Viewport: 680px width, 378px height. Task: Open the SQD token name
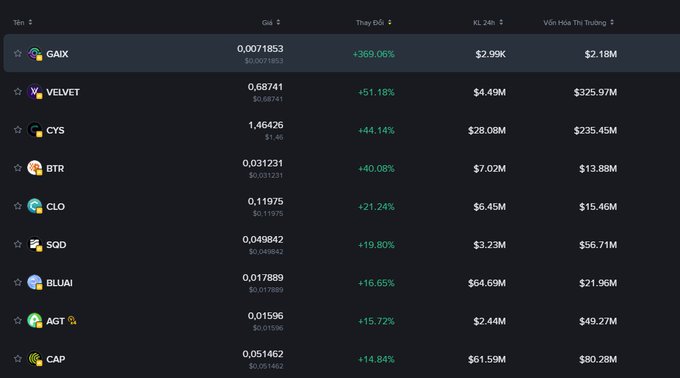pos(56,245)
